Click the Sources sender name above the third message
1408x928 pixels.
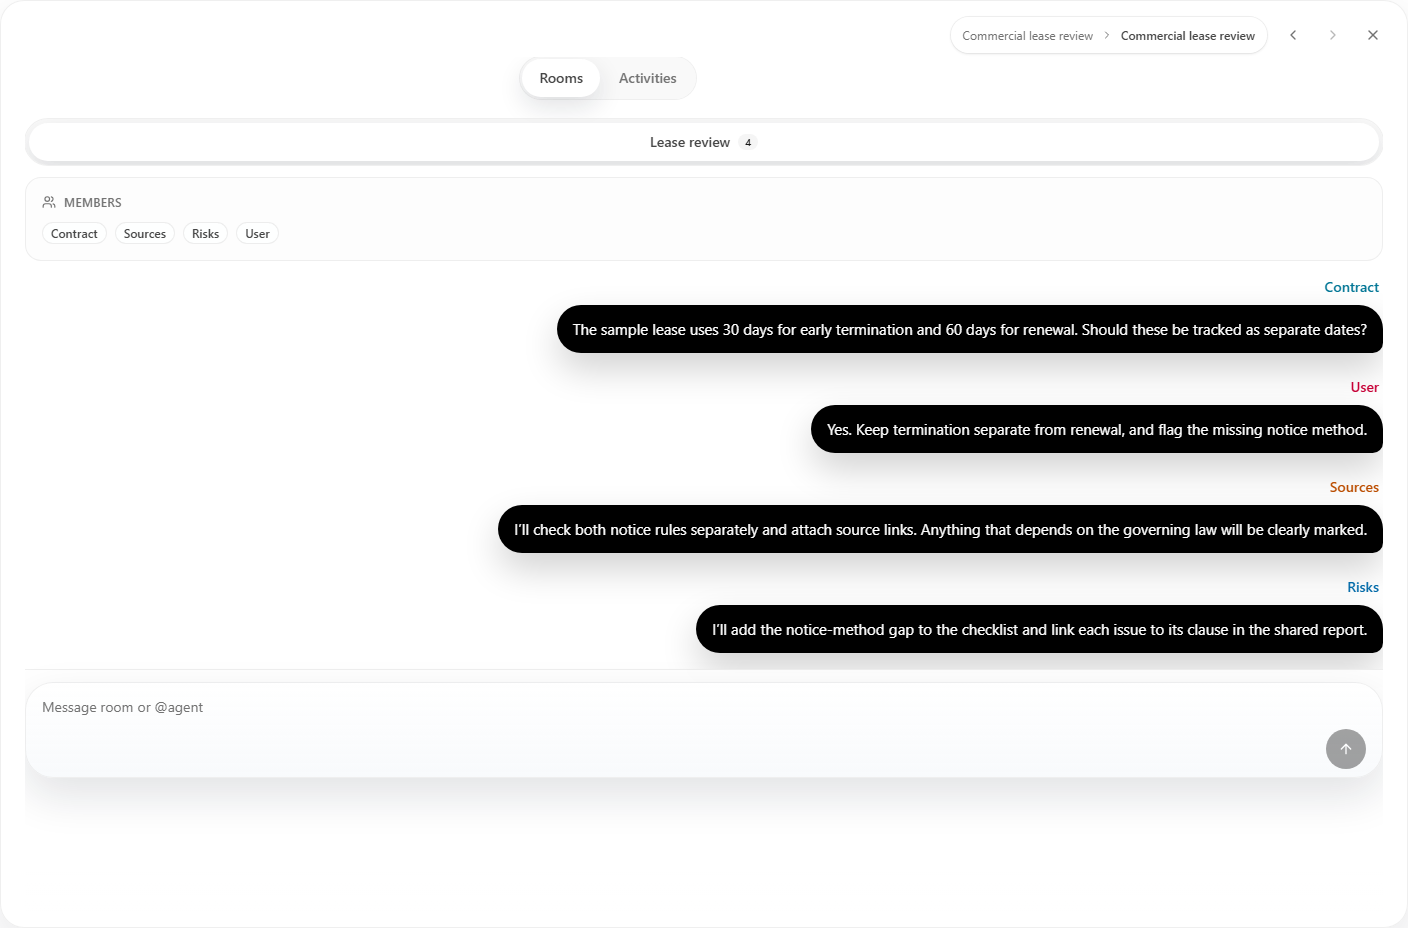pos(1354,487)
